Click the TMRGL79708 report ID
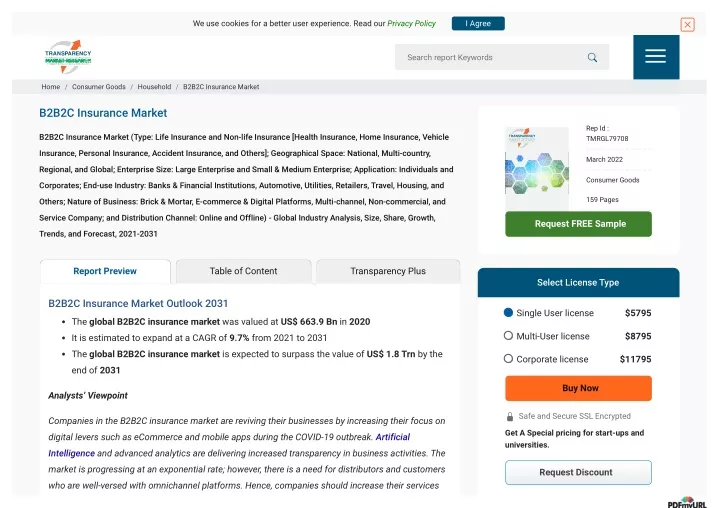Image resolution: width=719 pixels, height=508 pixels. 607,138
